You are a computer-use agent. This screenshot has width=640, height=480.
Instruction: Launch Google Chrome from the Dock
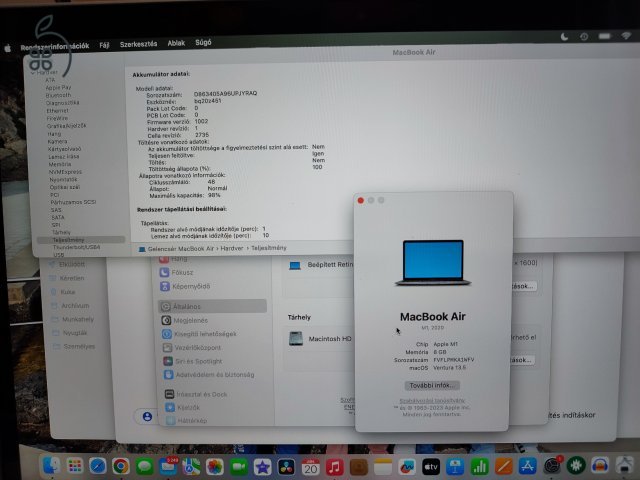click(x=121, y=466)
